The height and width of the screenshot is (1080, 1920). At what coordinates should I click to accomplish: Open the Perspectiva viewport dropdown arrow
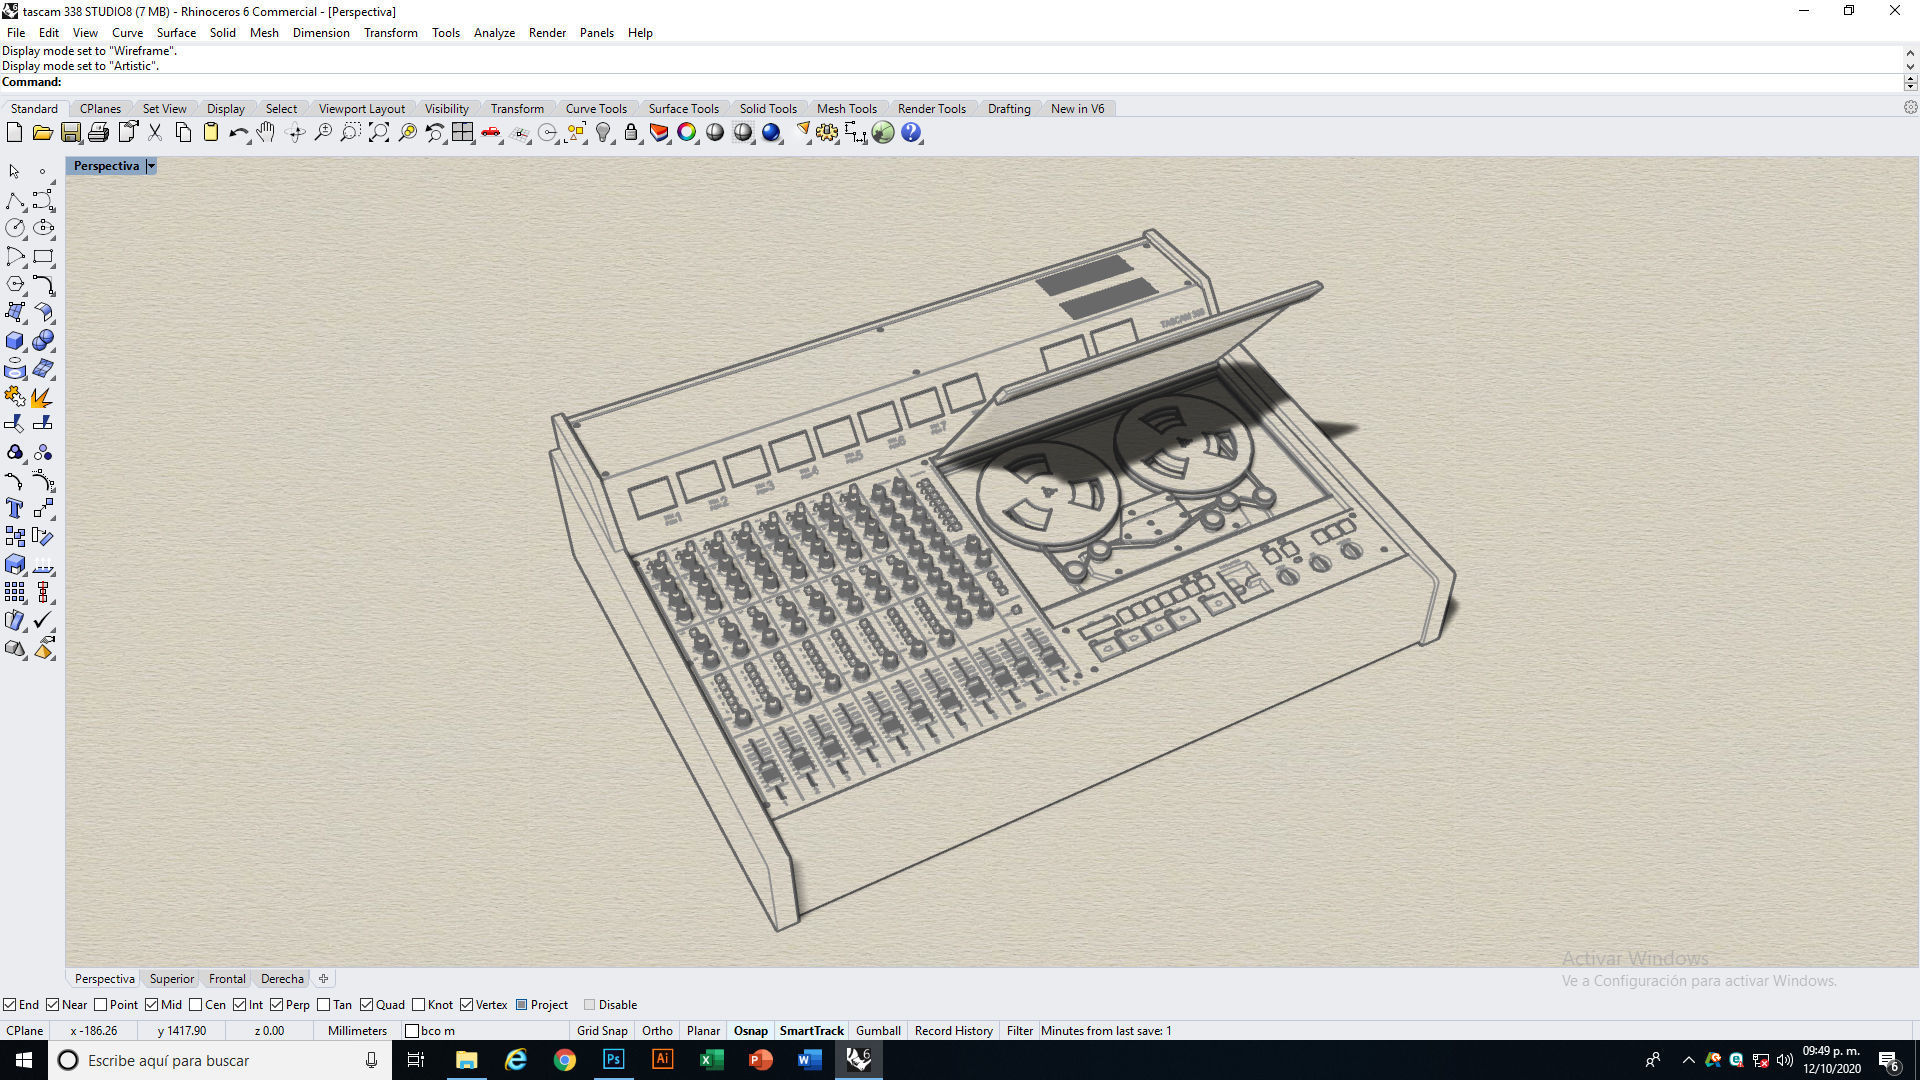tap(151, 166)
